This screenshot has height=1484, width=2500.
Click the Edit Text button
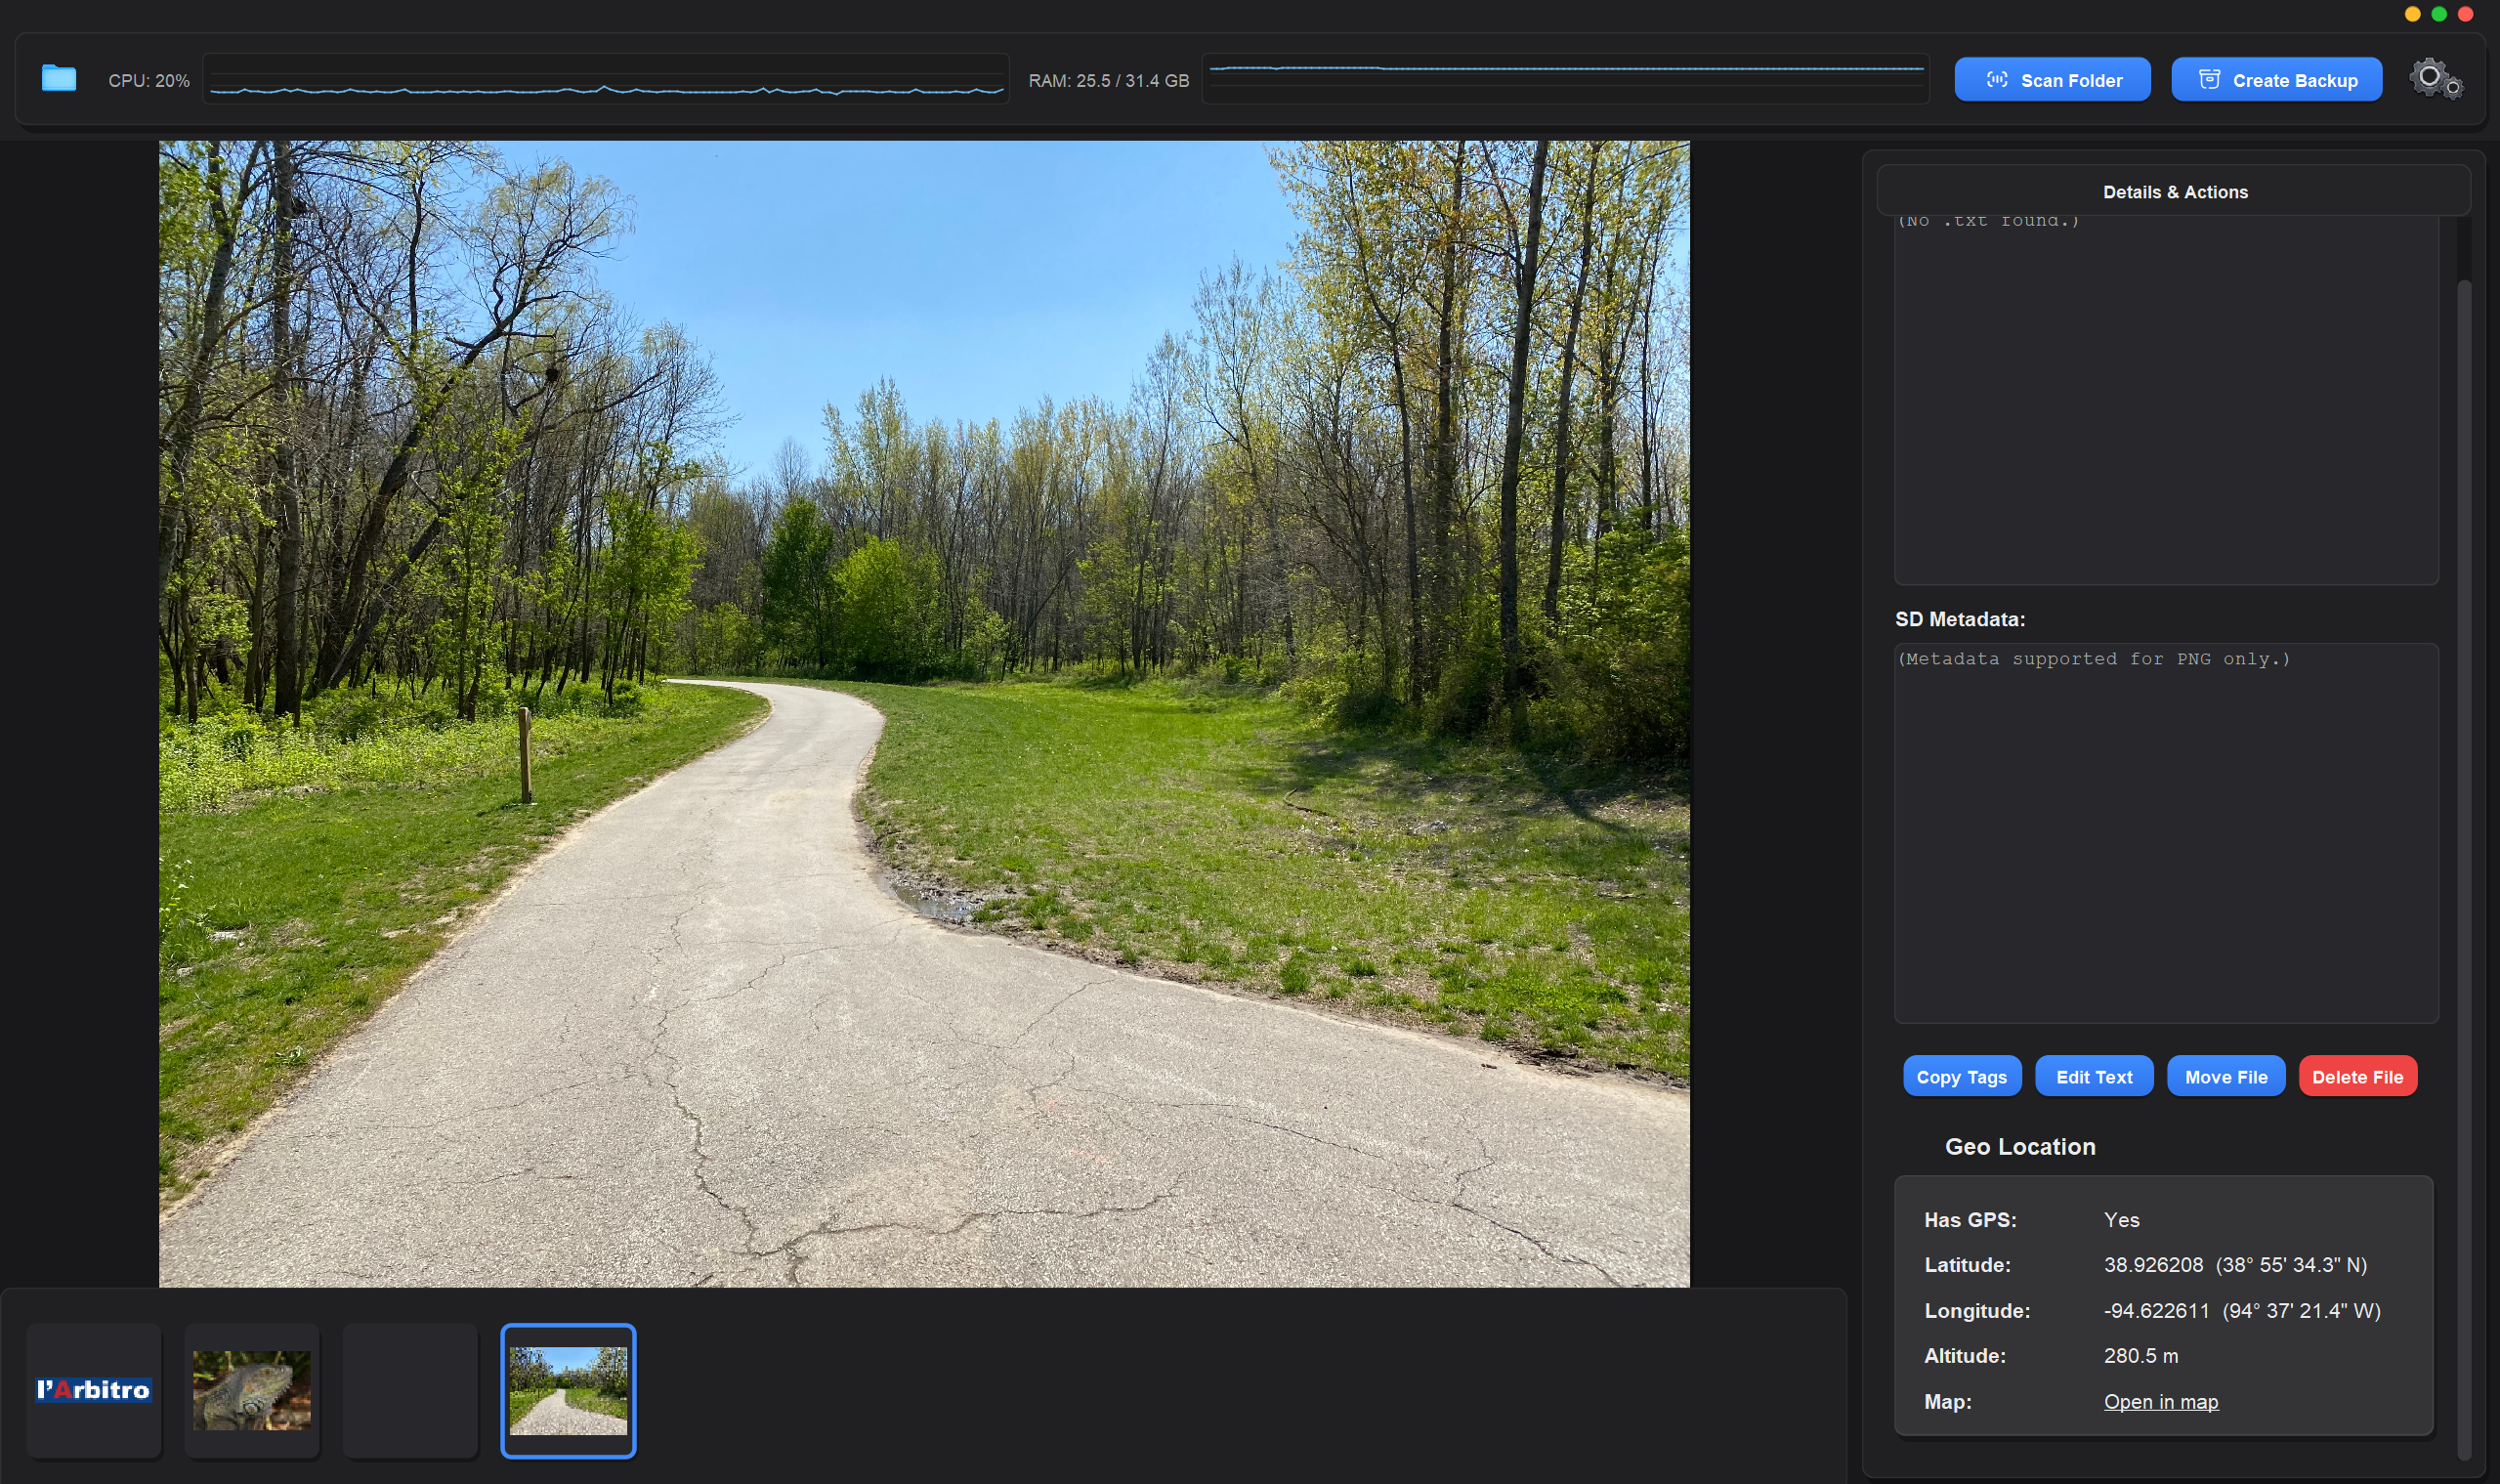click(2094, 1077)
